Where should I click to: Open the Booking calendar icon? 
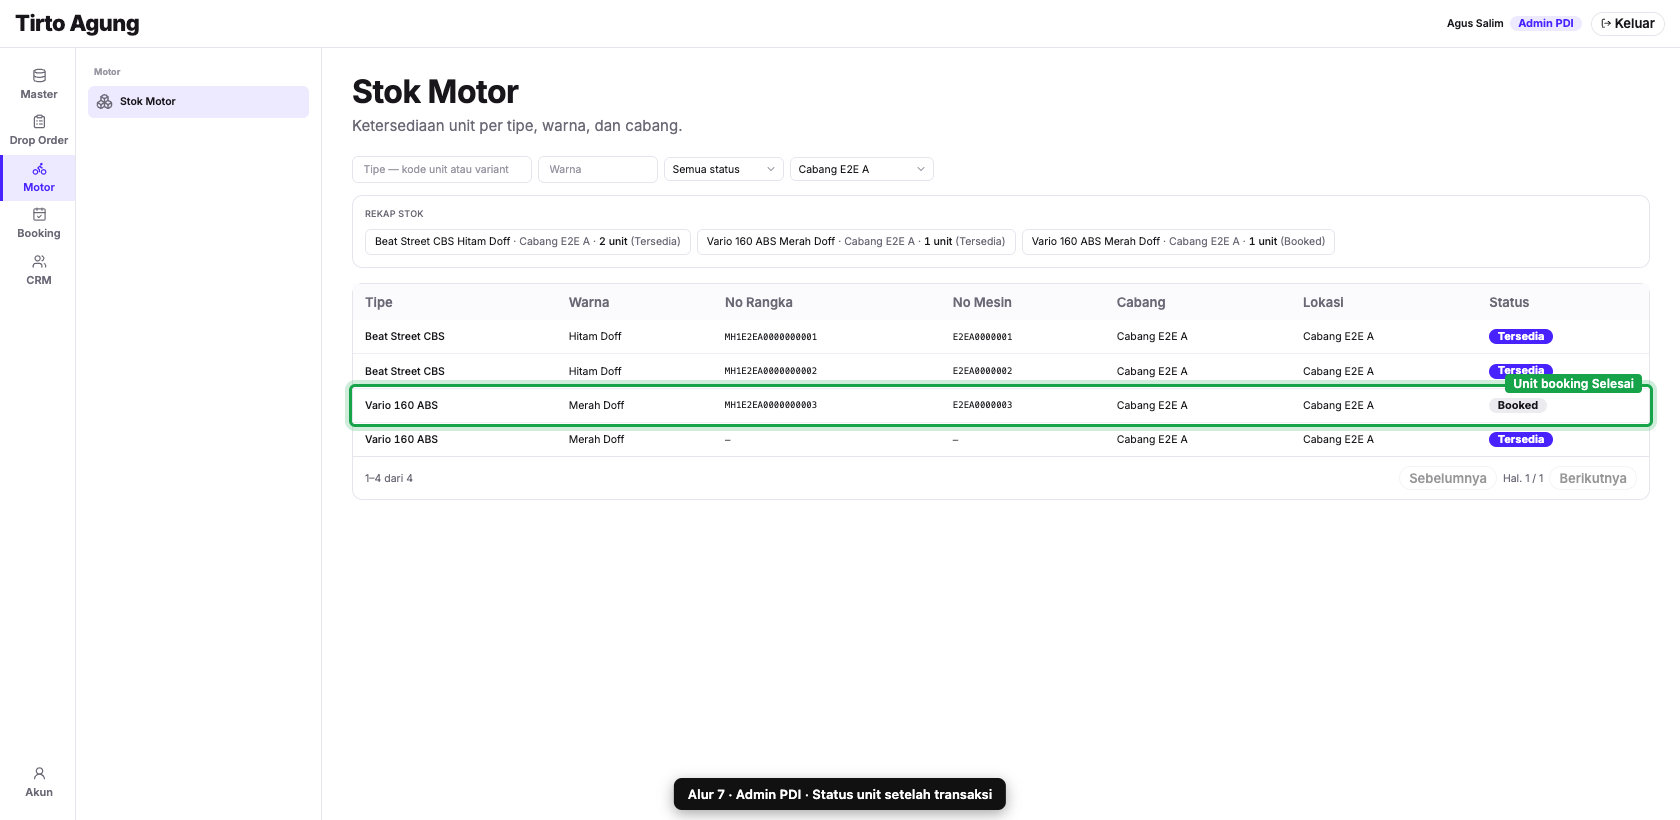tap(39, 215)
